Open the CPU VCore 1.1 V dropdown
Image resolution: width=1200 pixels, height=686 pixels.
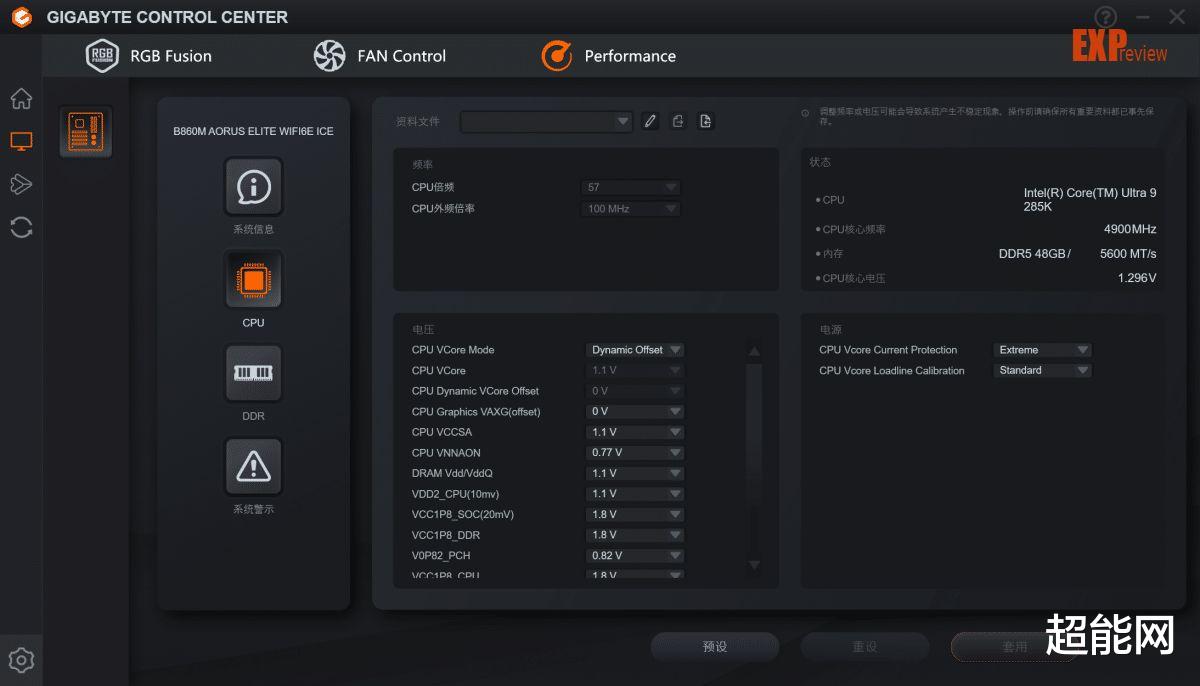point(635,370)
